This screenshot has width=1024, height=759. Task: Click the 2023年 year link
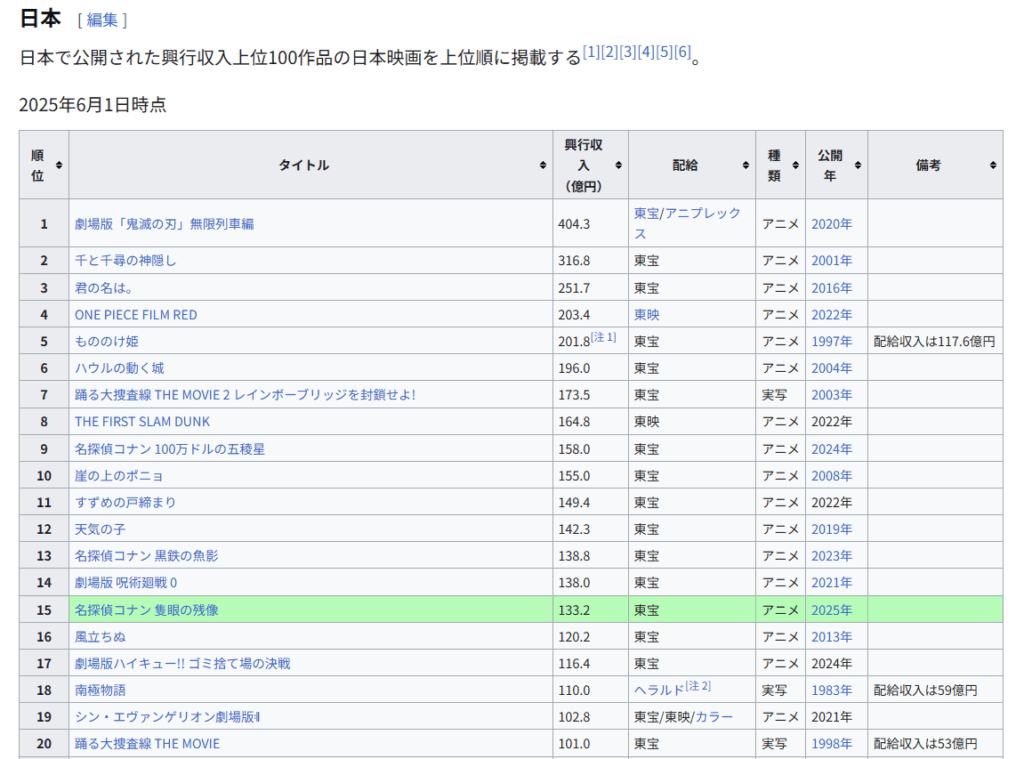coord(831,557)
